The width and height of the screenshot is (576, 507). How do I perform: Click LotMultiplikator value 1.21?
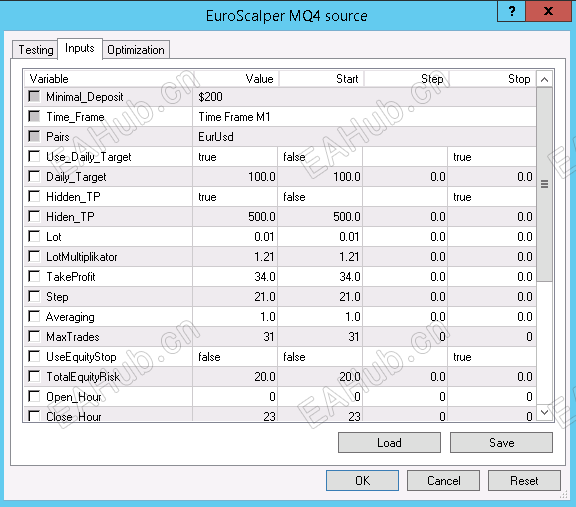coord(235,257)
